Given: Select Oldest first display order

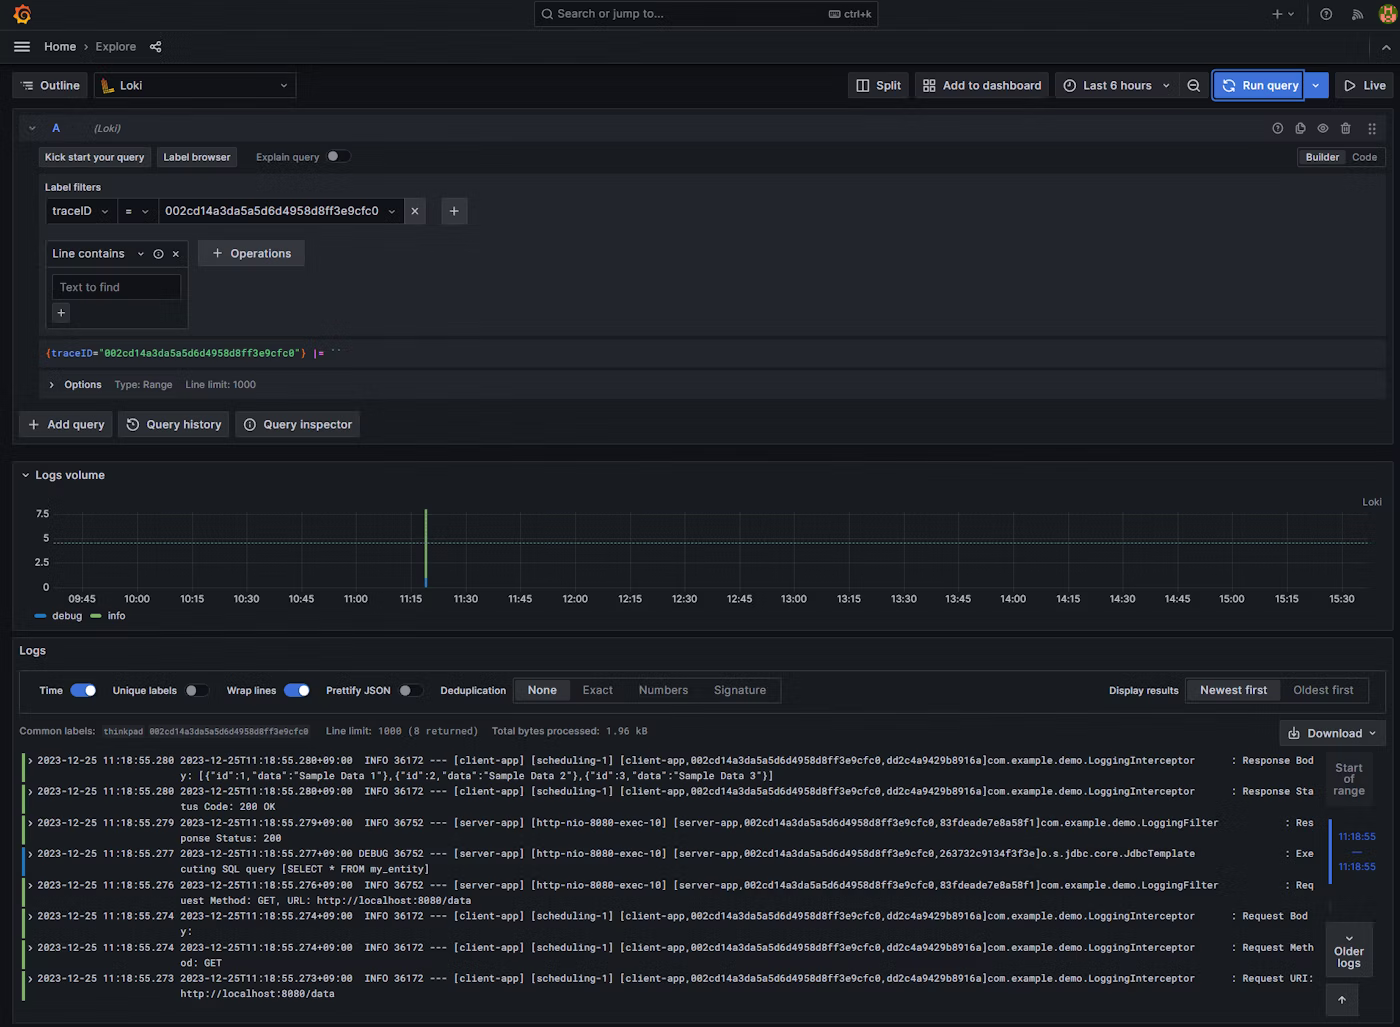Looking at the screenshot, I should pyautogui.click(x=1322, y=690).
